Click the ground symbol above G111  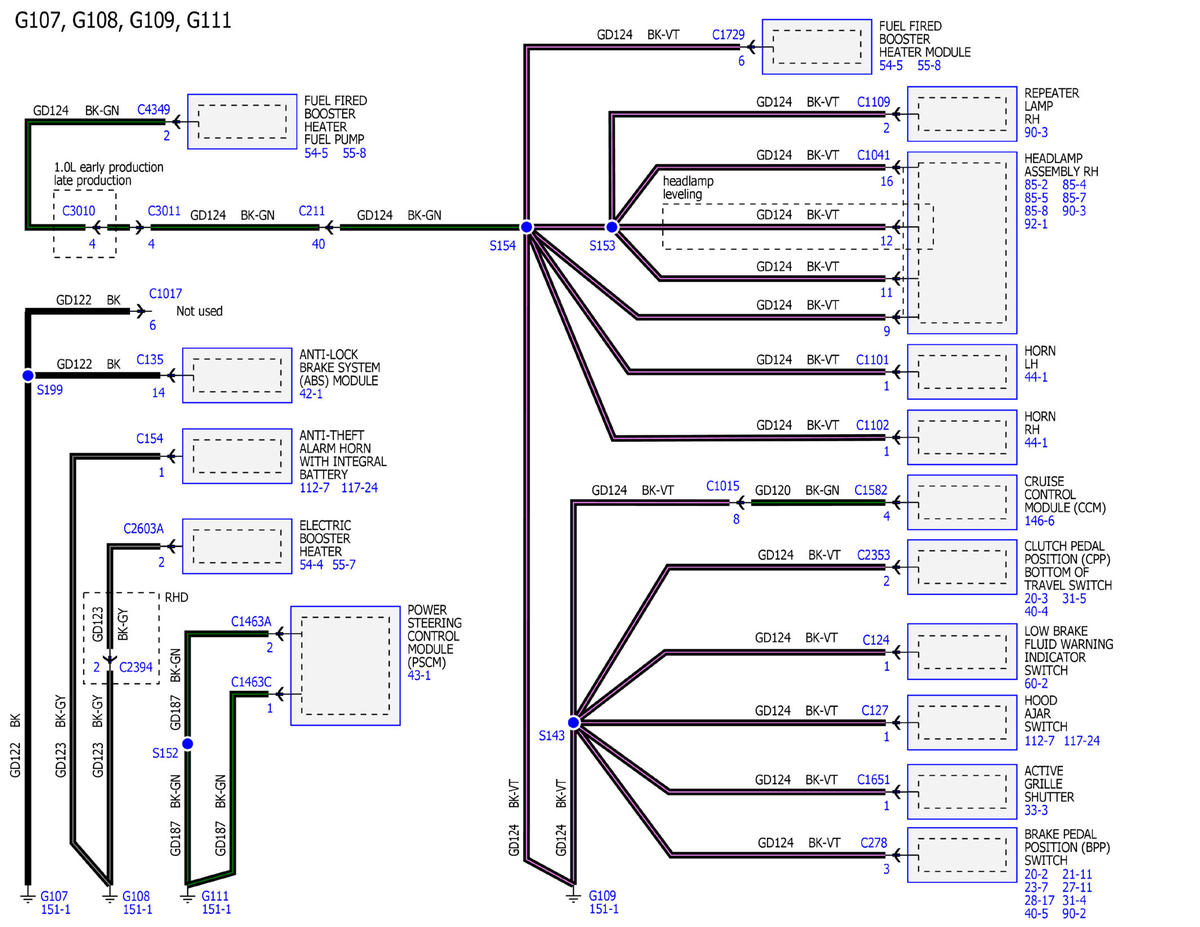[187, 891]
